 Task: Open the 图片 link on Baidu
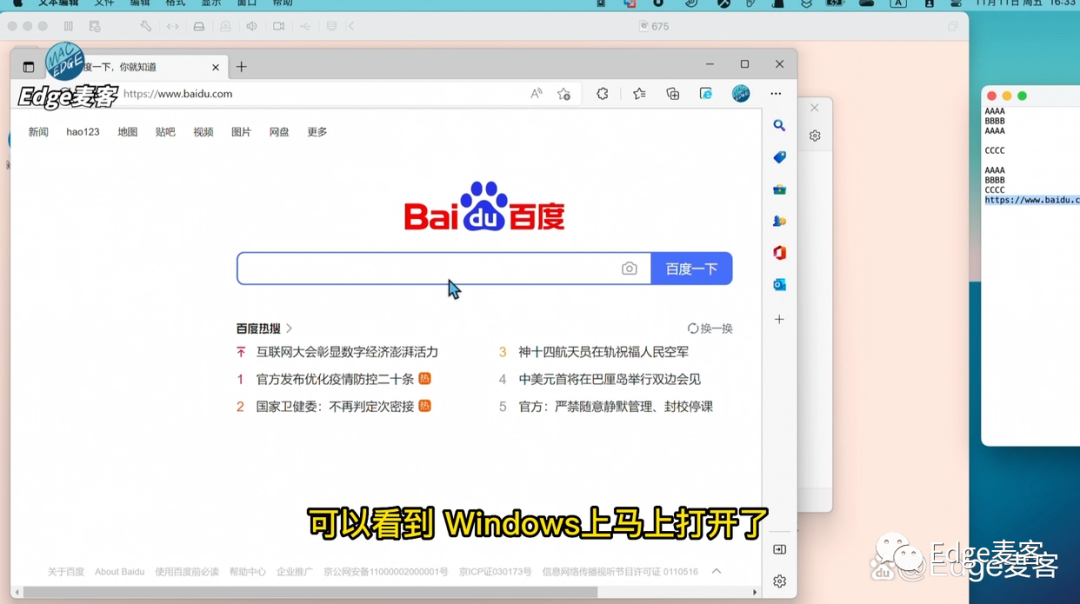pos(241,132)
